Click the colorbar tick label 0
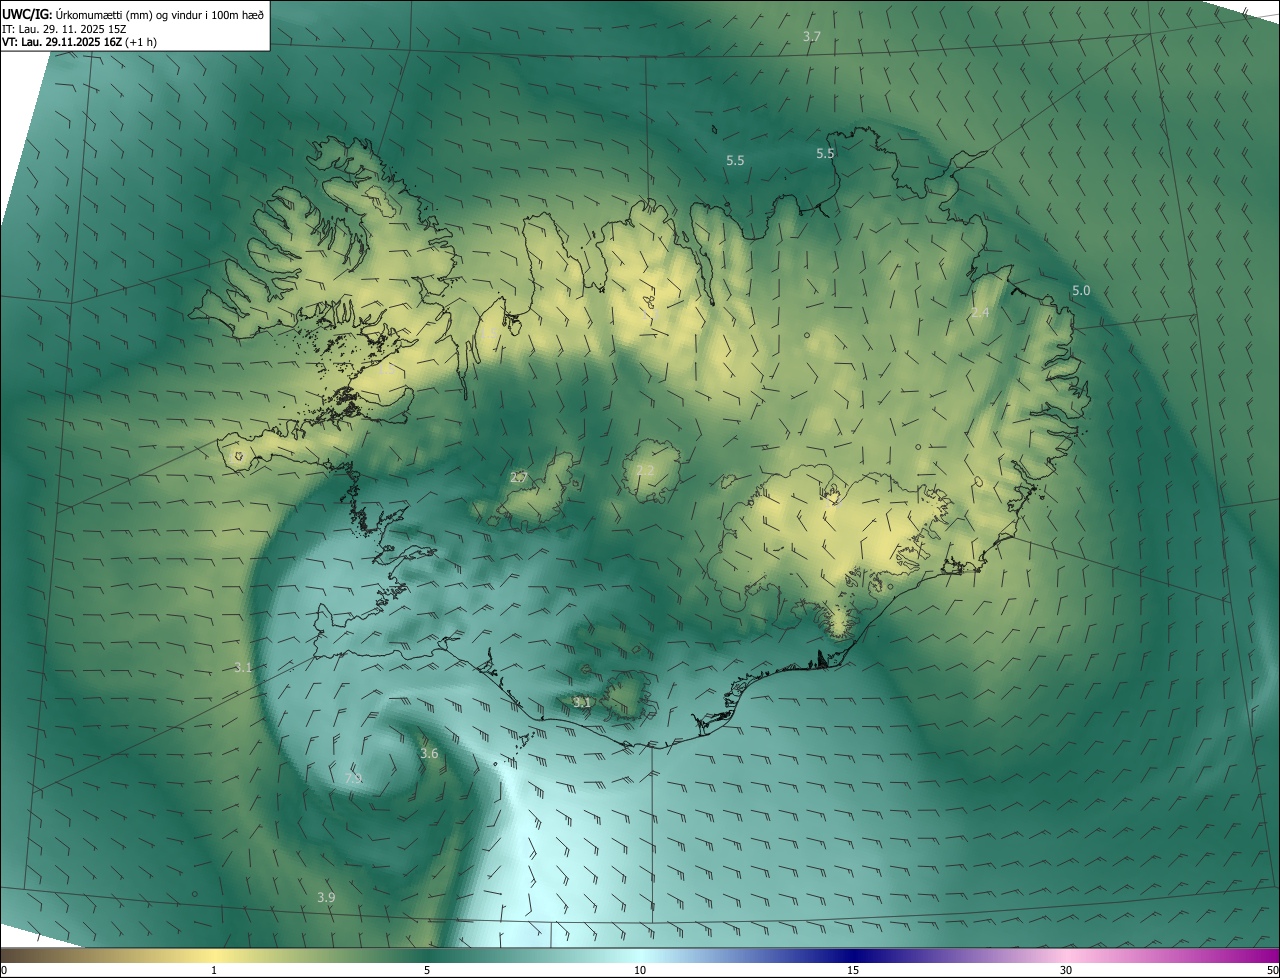 point(4,971)
